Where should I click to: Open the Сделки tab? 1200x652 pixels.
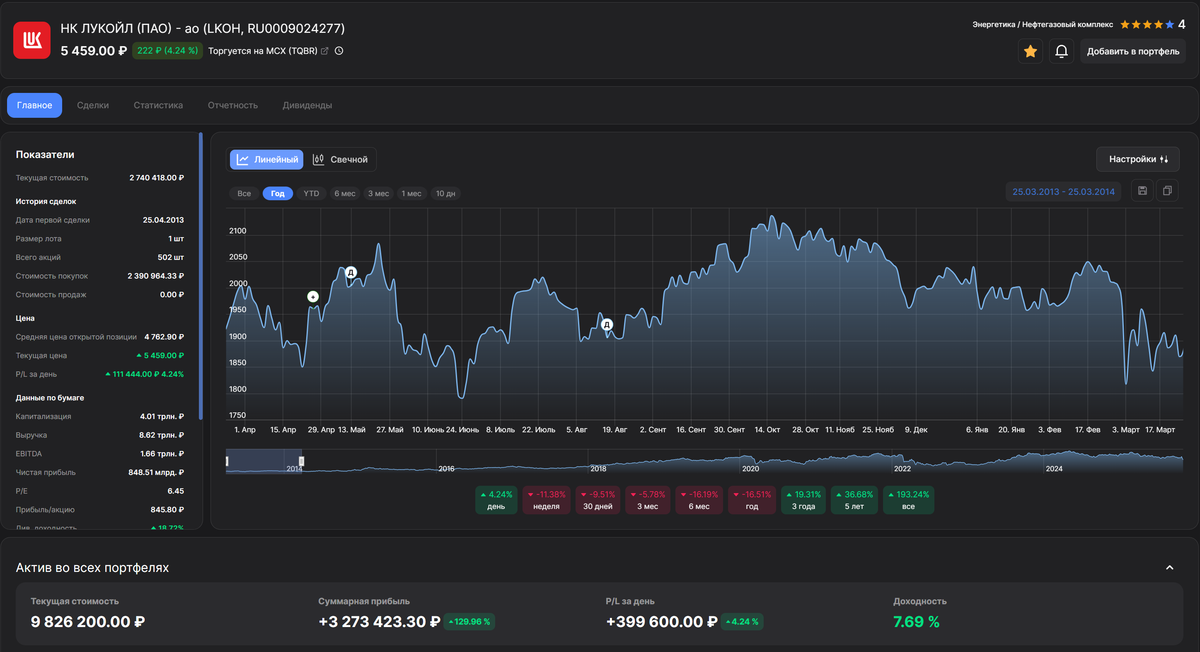pyautogui.click(x=93, y=105)
